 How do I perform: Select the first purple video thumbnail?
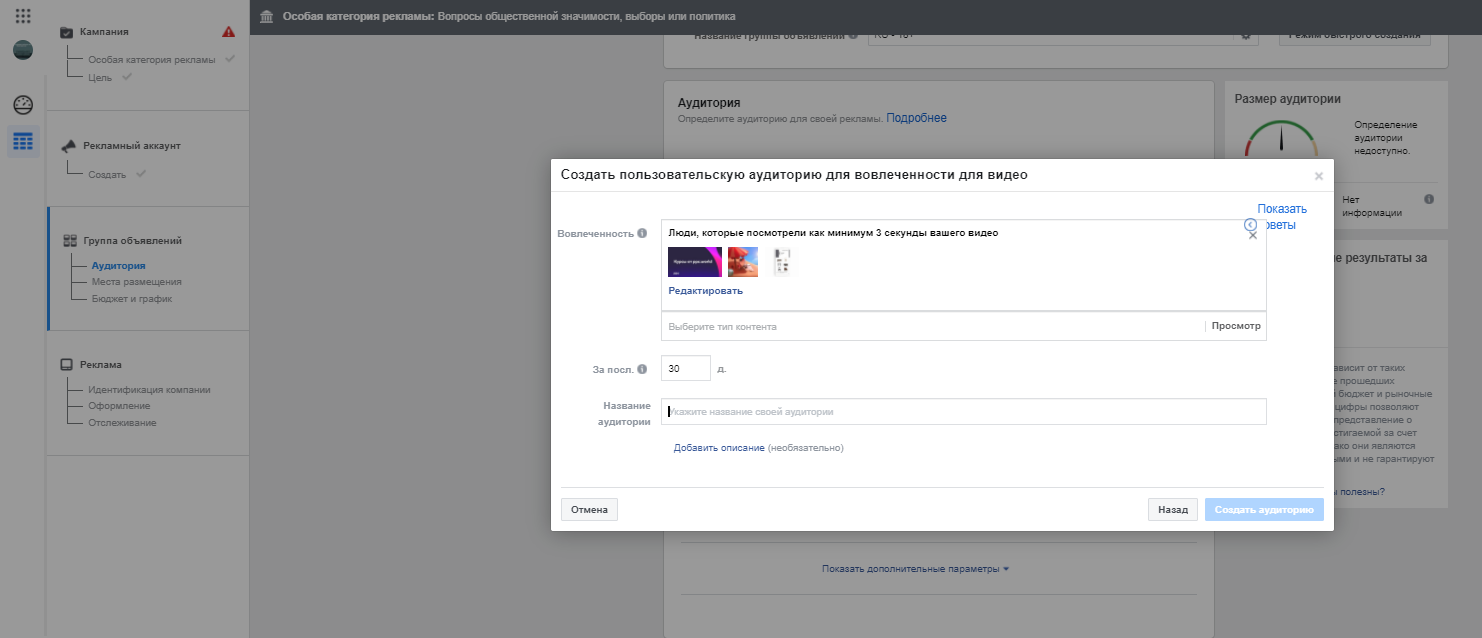pos(695,262)
